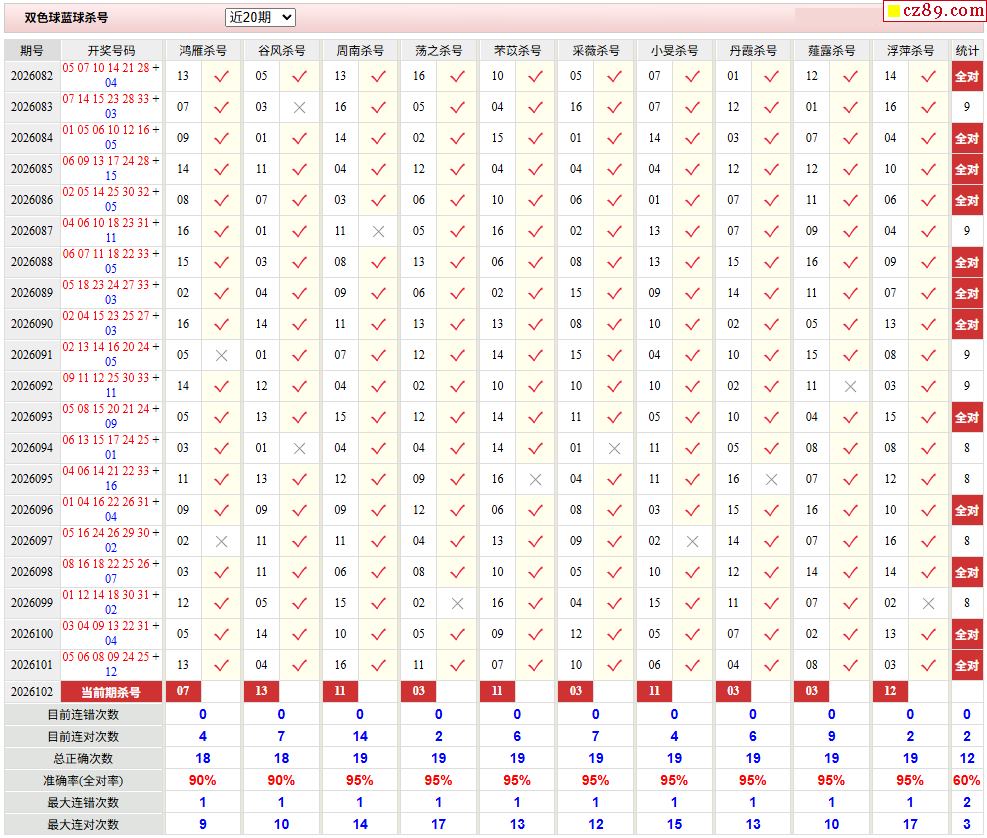Click the yellow square beside cz89.com

(x=893, y=11)
